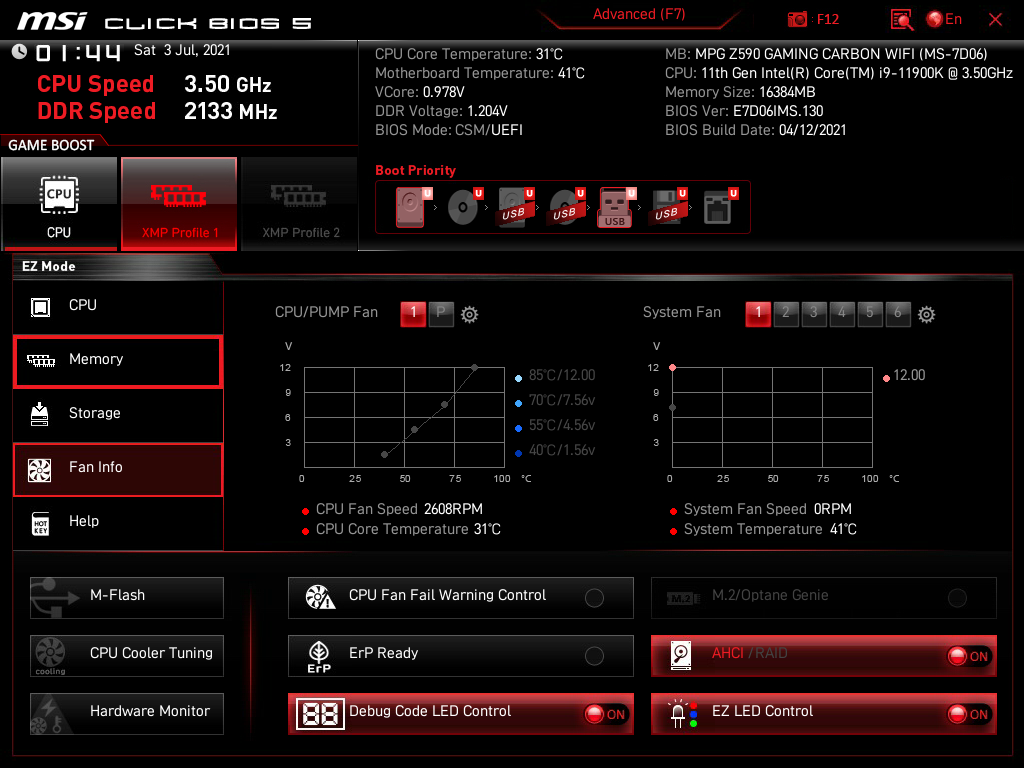Screen dimensions: 1024x768
Task: Select USB key boot priority device
Action: [616, 207]
